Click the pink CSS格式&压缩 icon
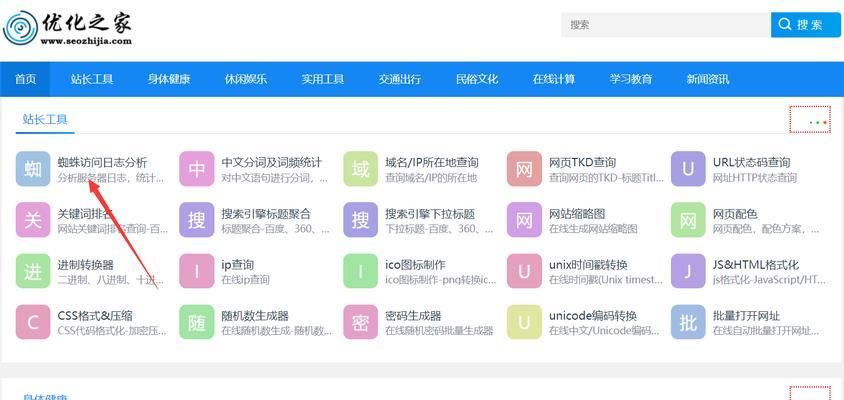This screenshot has width=844, height=400. pos(33,322)
